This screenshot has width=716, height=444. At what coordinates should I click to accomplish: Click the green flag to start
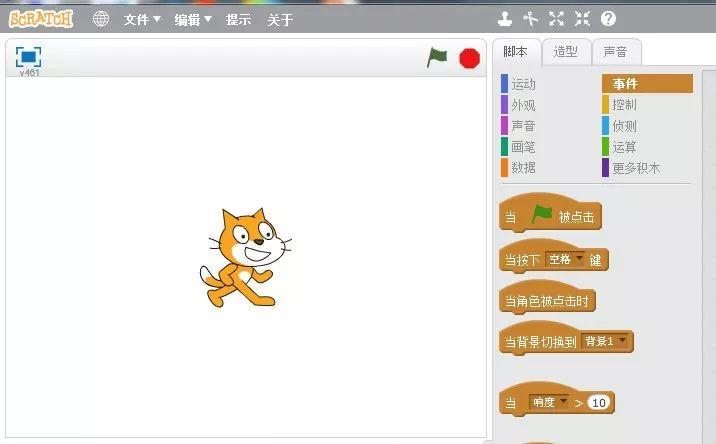[x=437, y=58]
